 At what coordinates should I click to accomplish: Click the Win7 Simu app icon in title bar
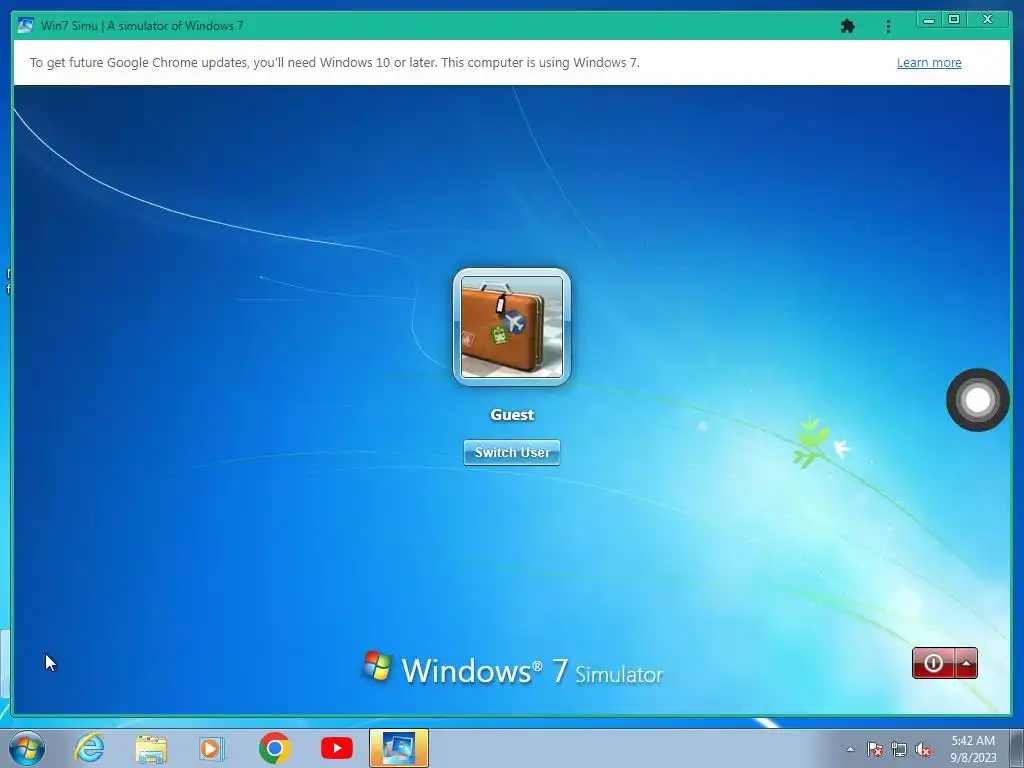click(25, 25)
